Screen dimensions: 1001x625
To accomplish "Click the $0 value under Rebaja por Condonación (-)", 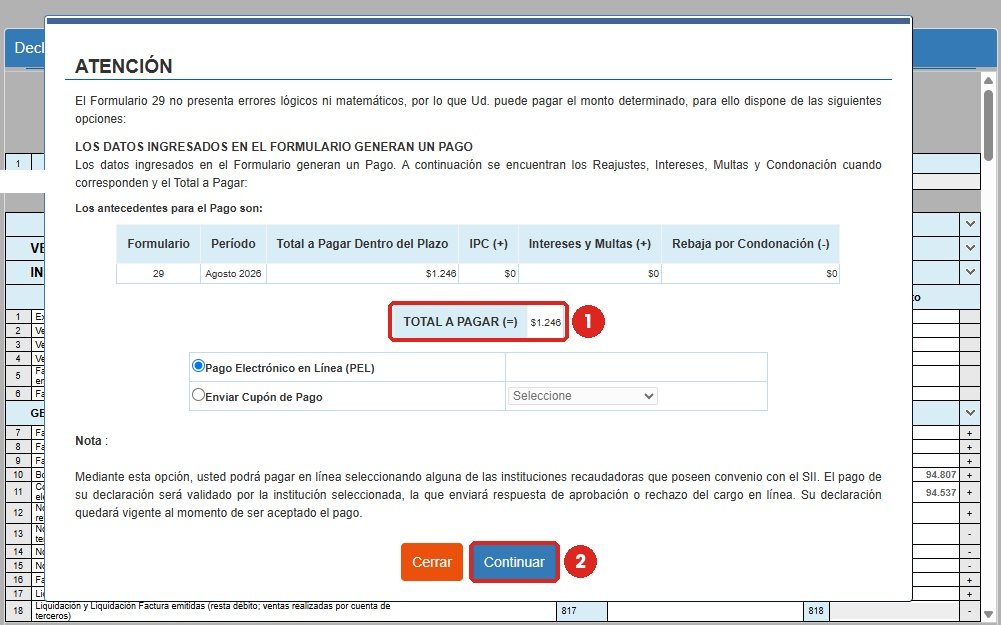I will coord(831,274).
